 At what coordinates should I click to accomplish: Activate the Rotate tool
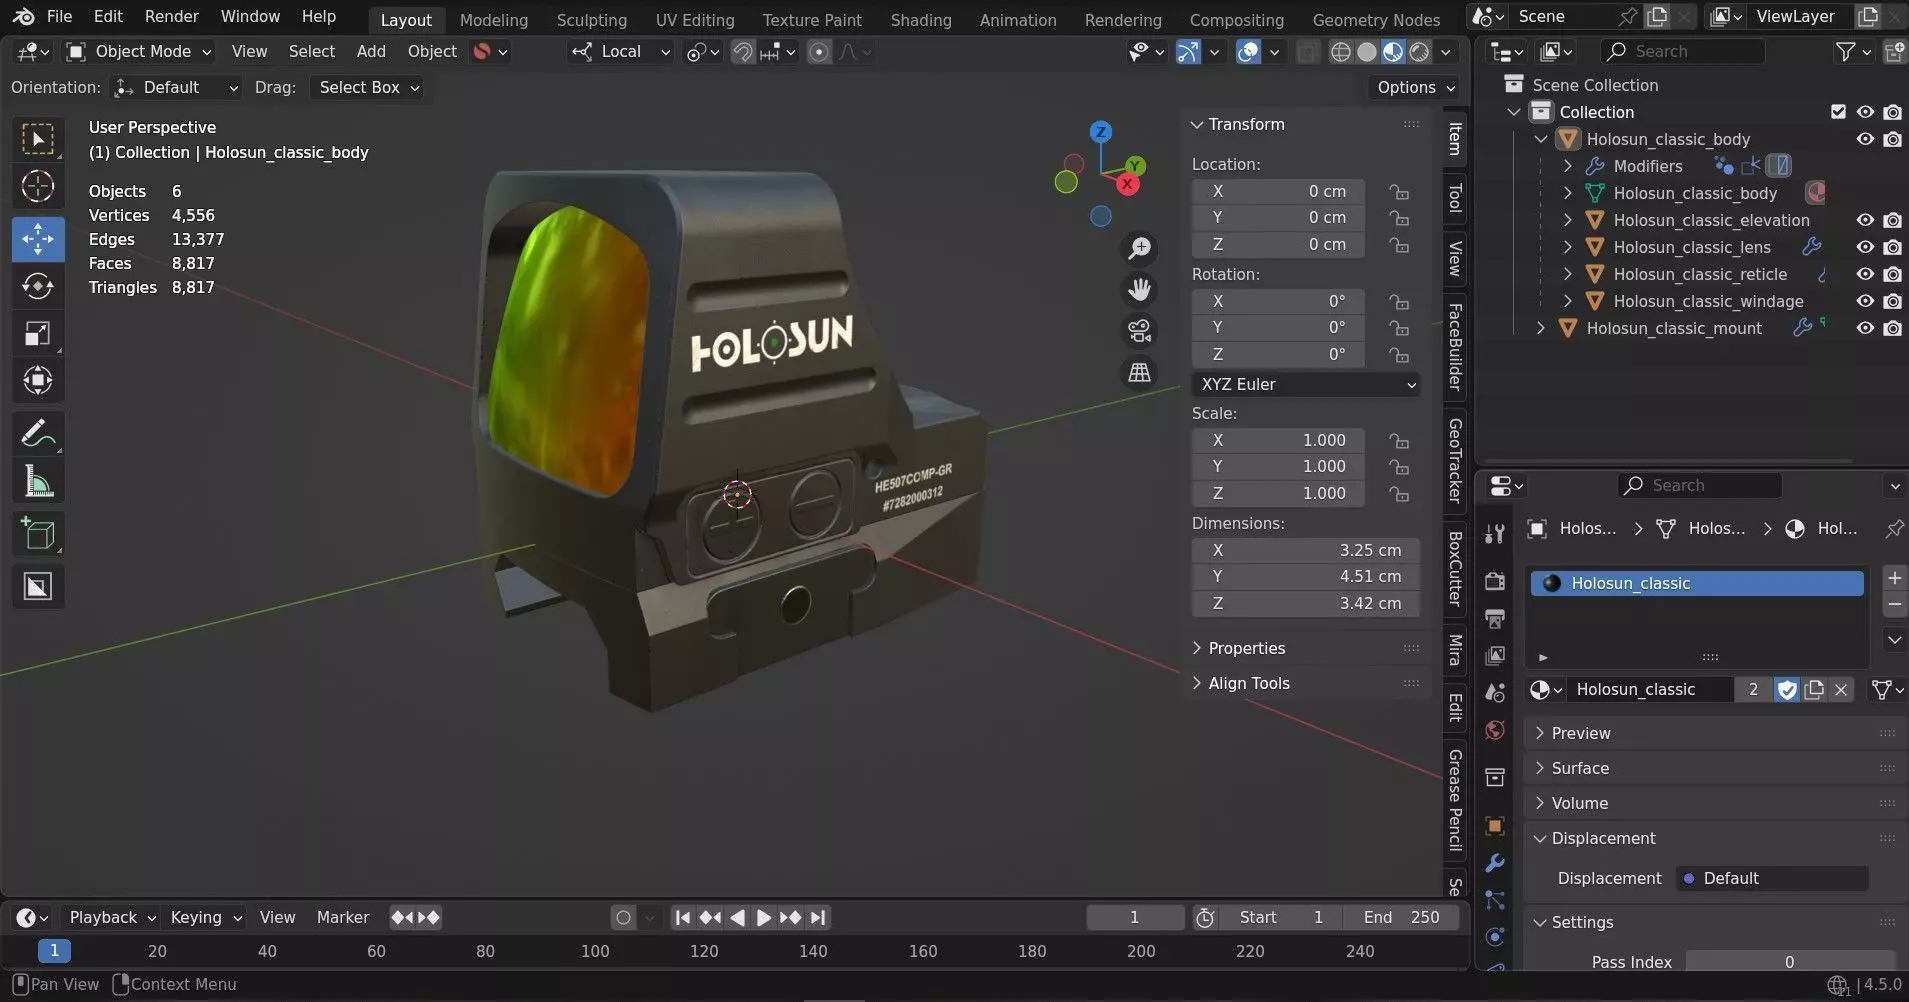click(38, 286)
